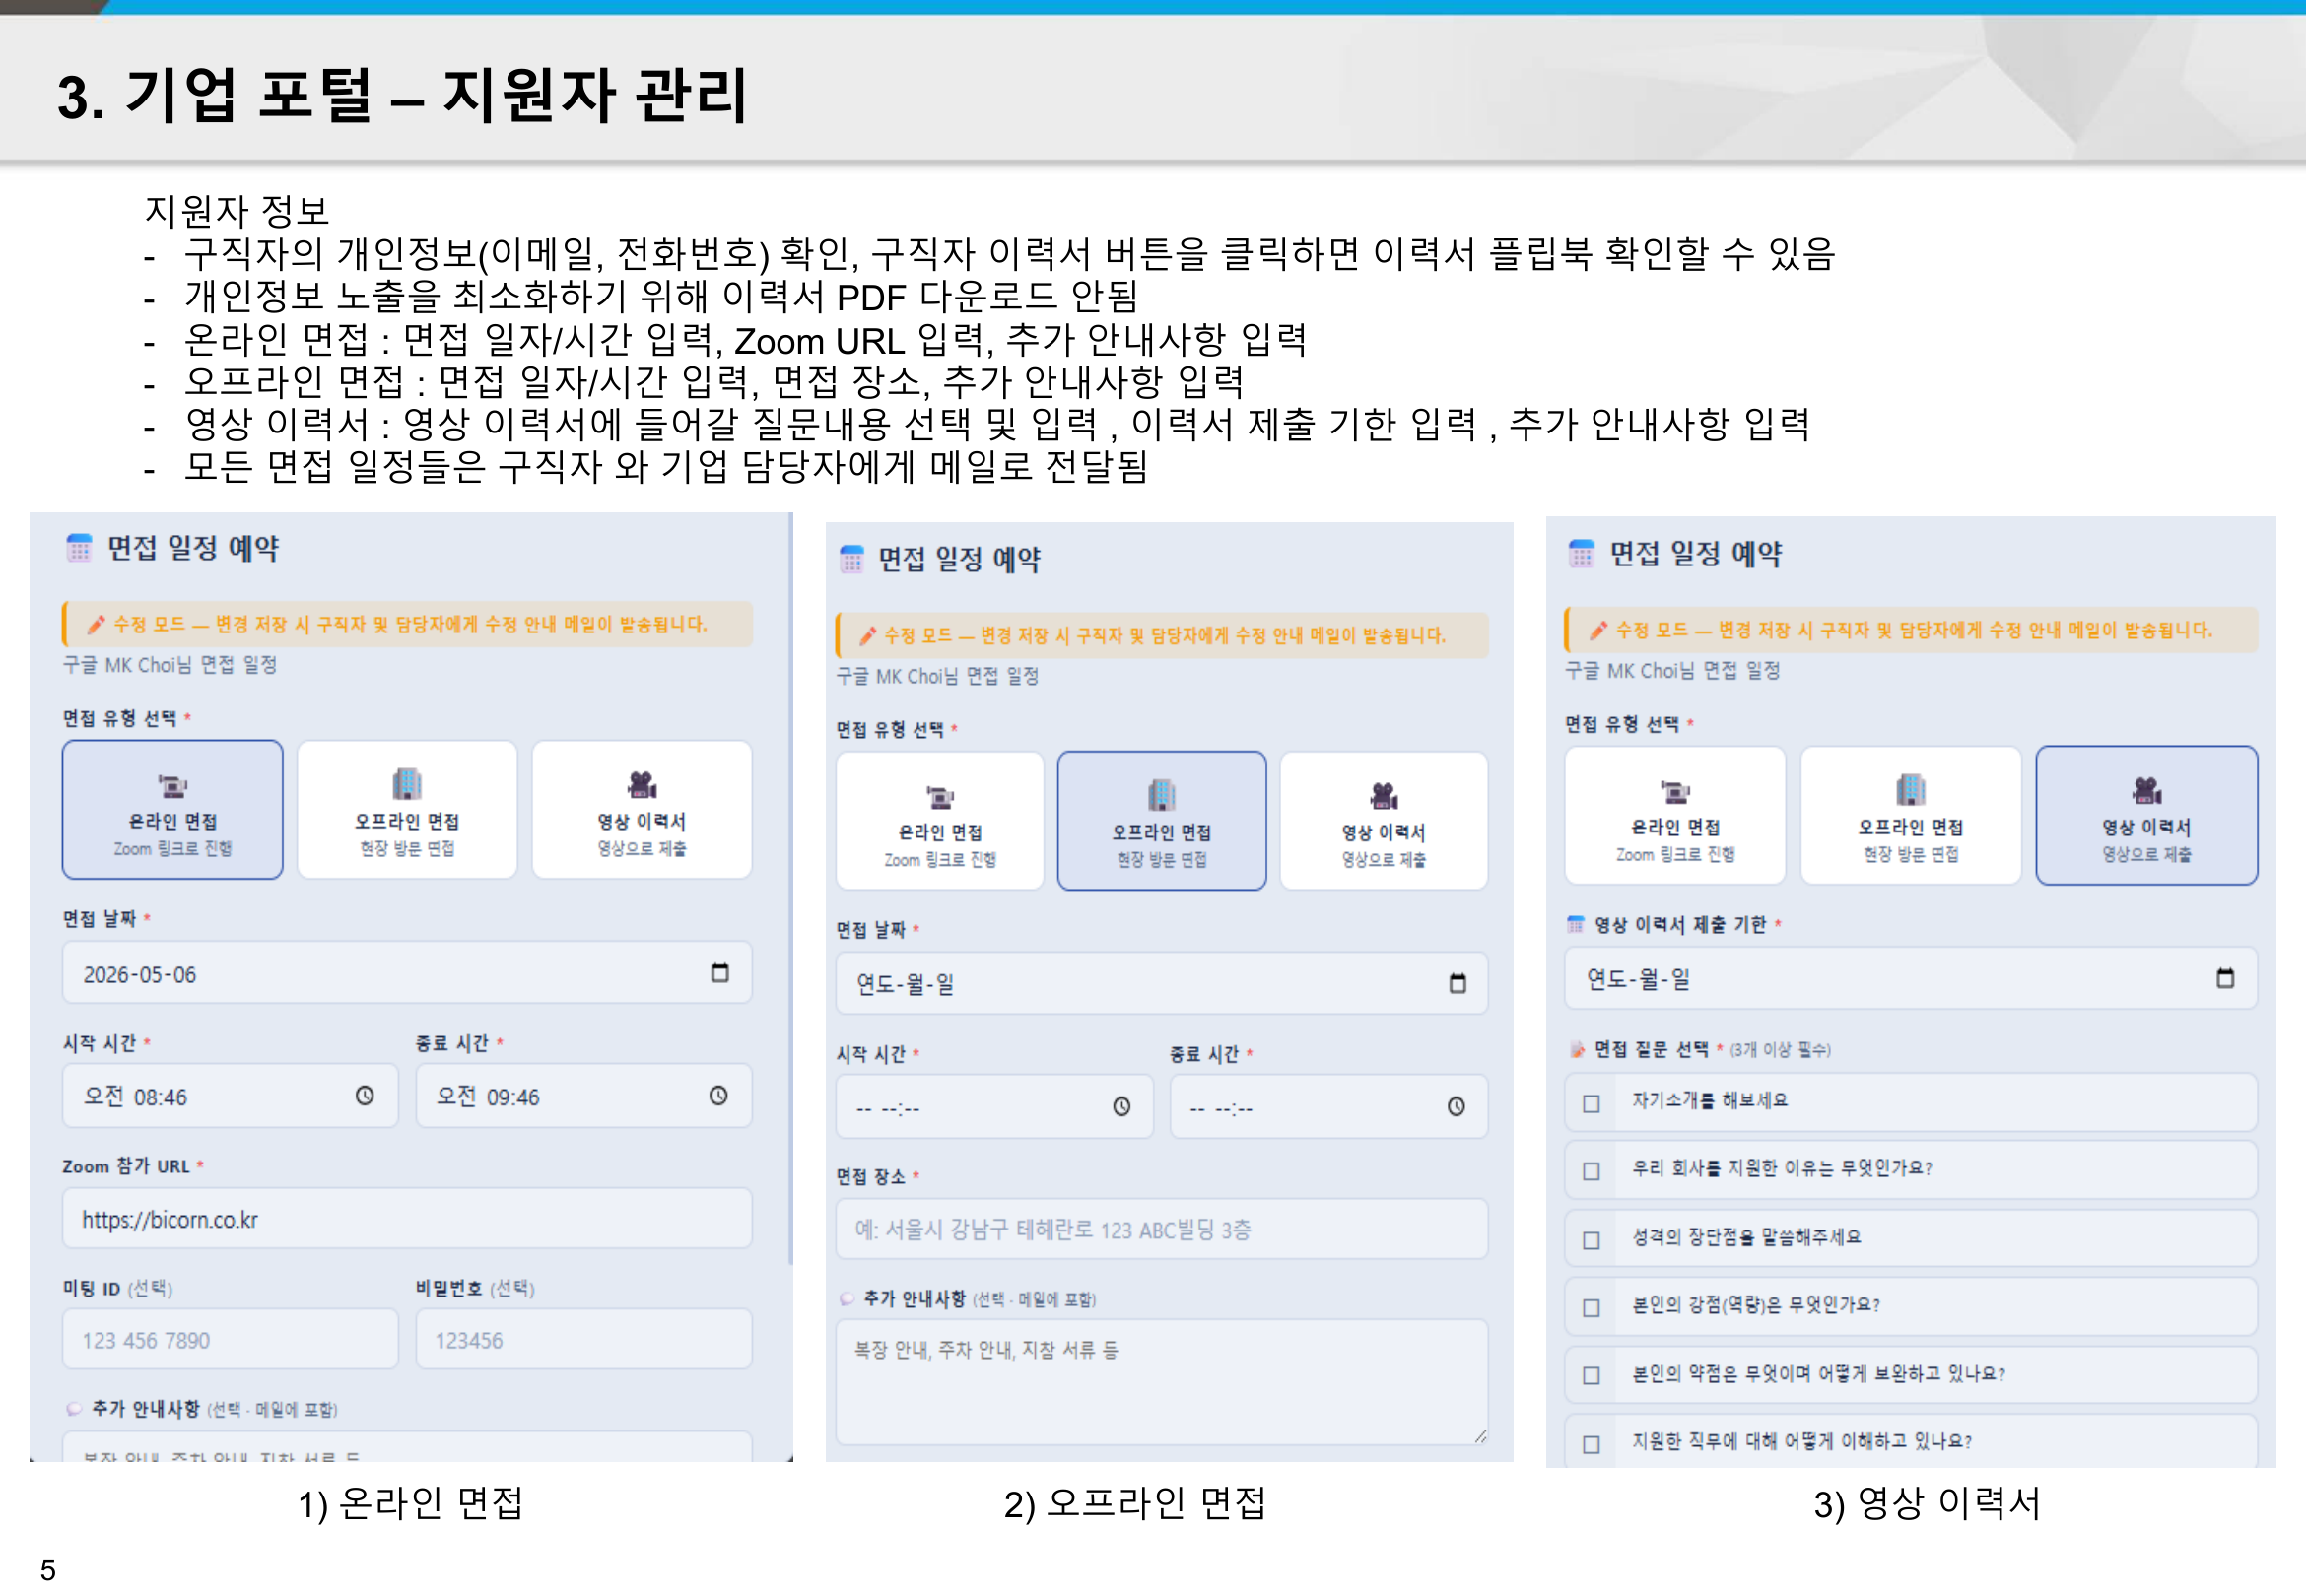
Task: Open calendar picker for 영상 이력서 제출 기한
Action: pyautogui.click(x=2225, y=977)
